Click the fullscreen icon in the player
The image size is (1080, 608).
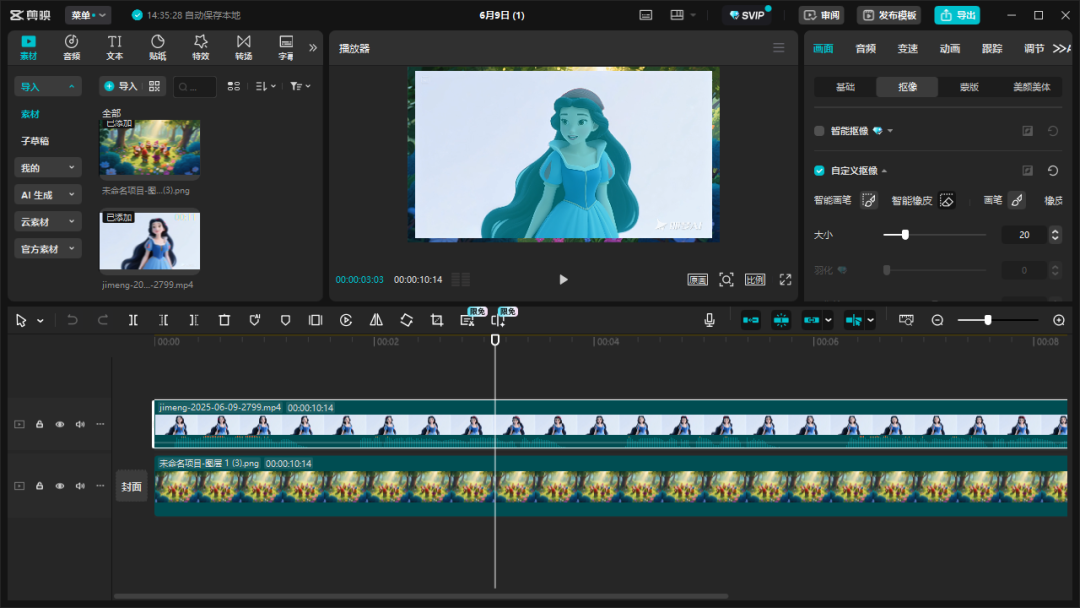pyautogui.click(x=785, y=280)
